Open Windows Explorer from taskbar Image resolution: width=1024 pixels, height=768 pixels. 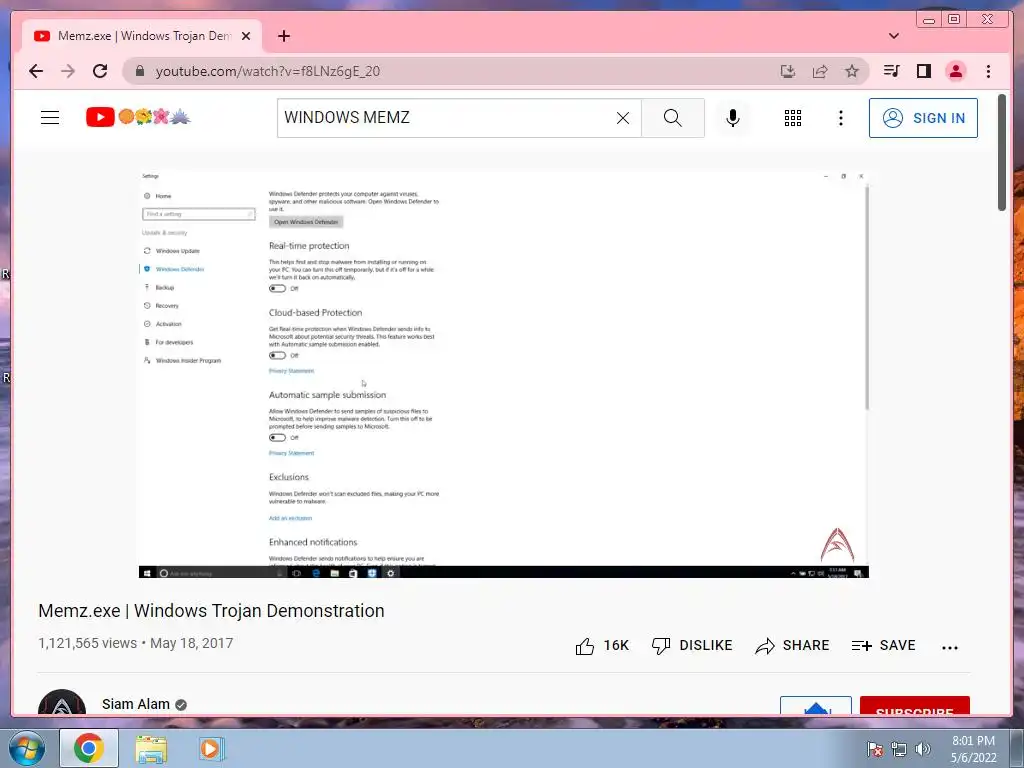(151, 748)
